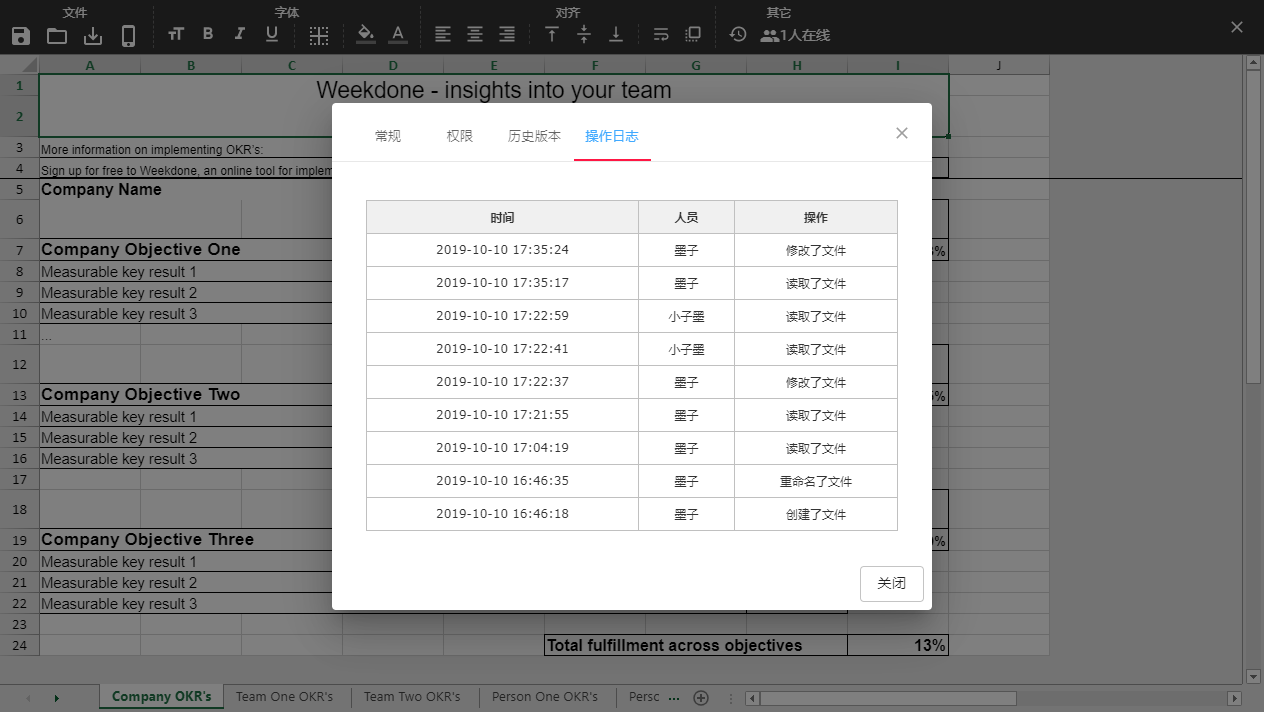Close the dialog with X icon

(x=902, y=133)
